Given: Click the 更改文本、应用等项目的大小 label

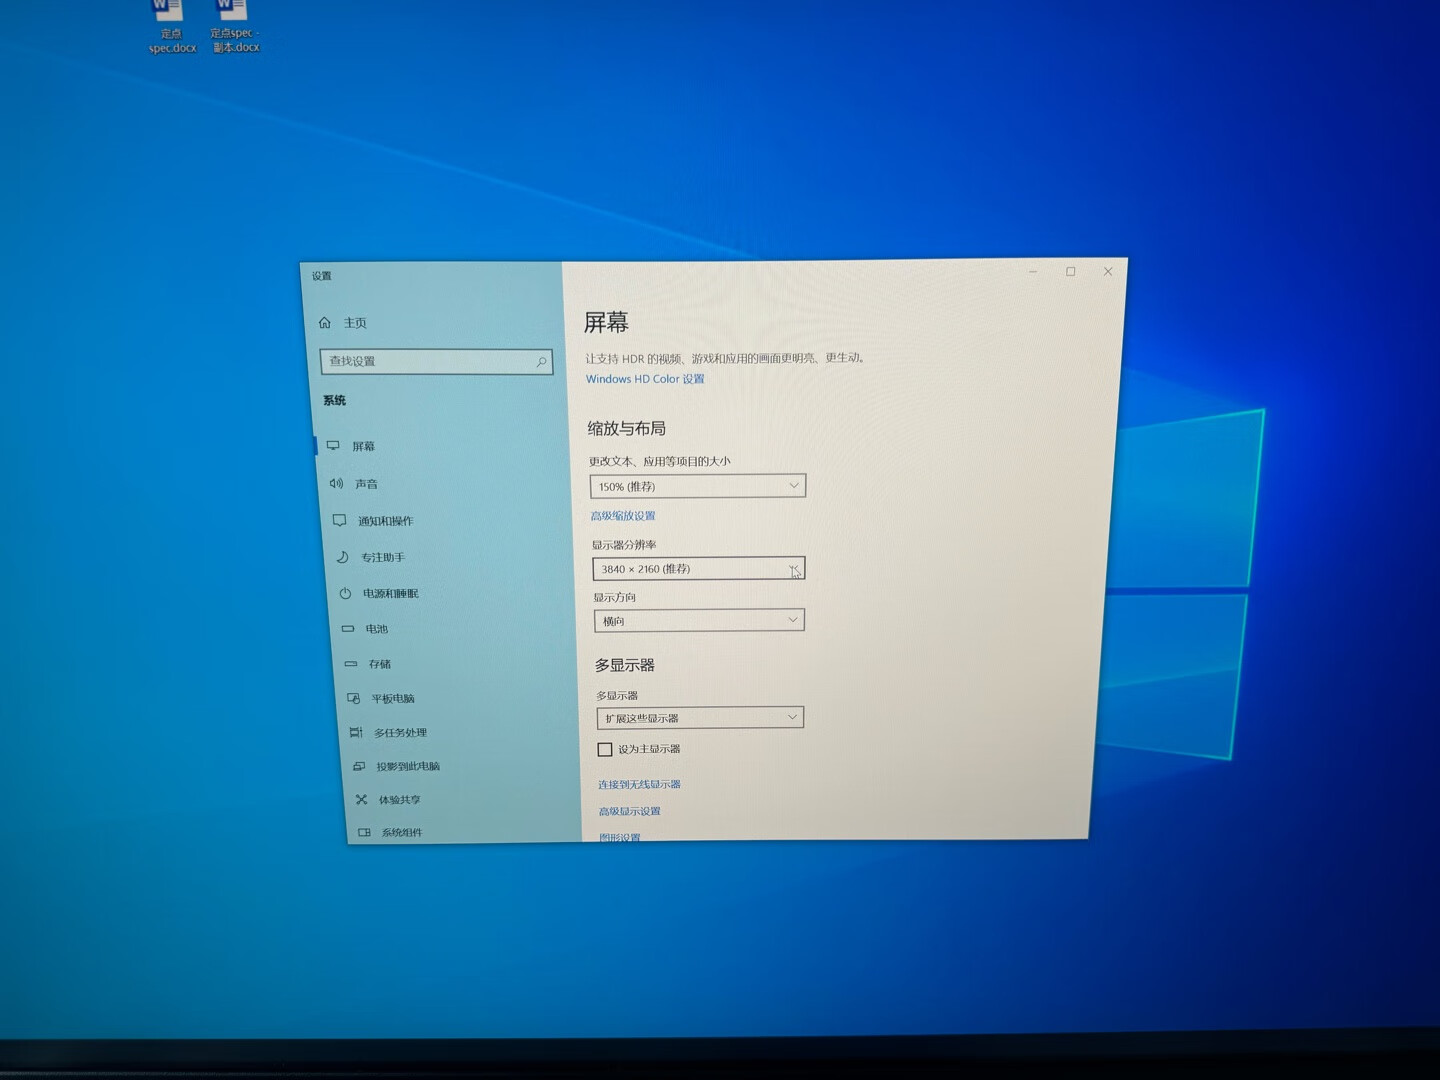Looking at the screenshot, I should (660, 461).
